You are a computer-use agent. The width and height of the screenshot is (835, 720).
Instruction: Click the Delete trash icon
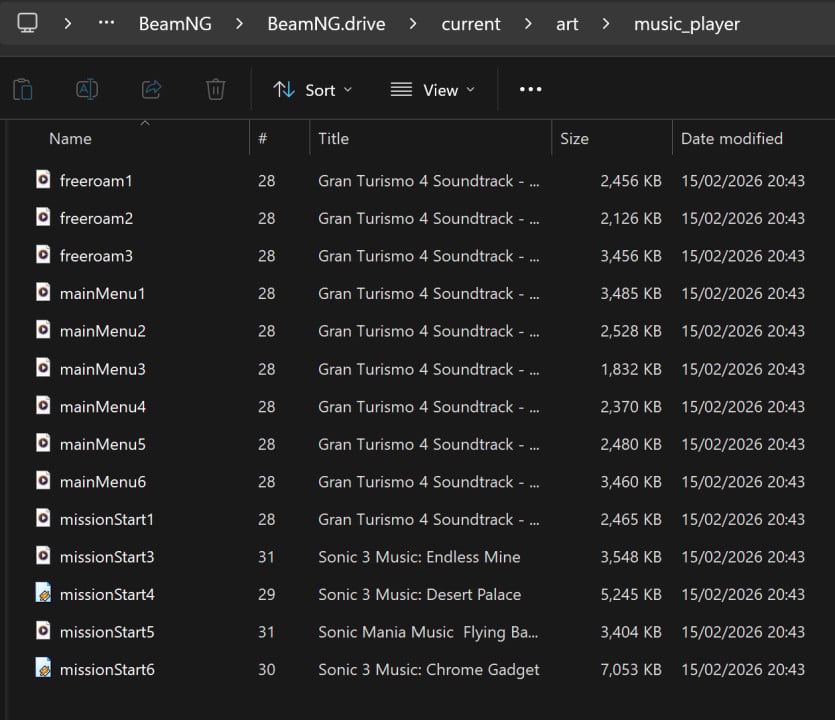point(216,89)
